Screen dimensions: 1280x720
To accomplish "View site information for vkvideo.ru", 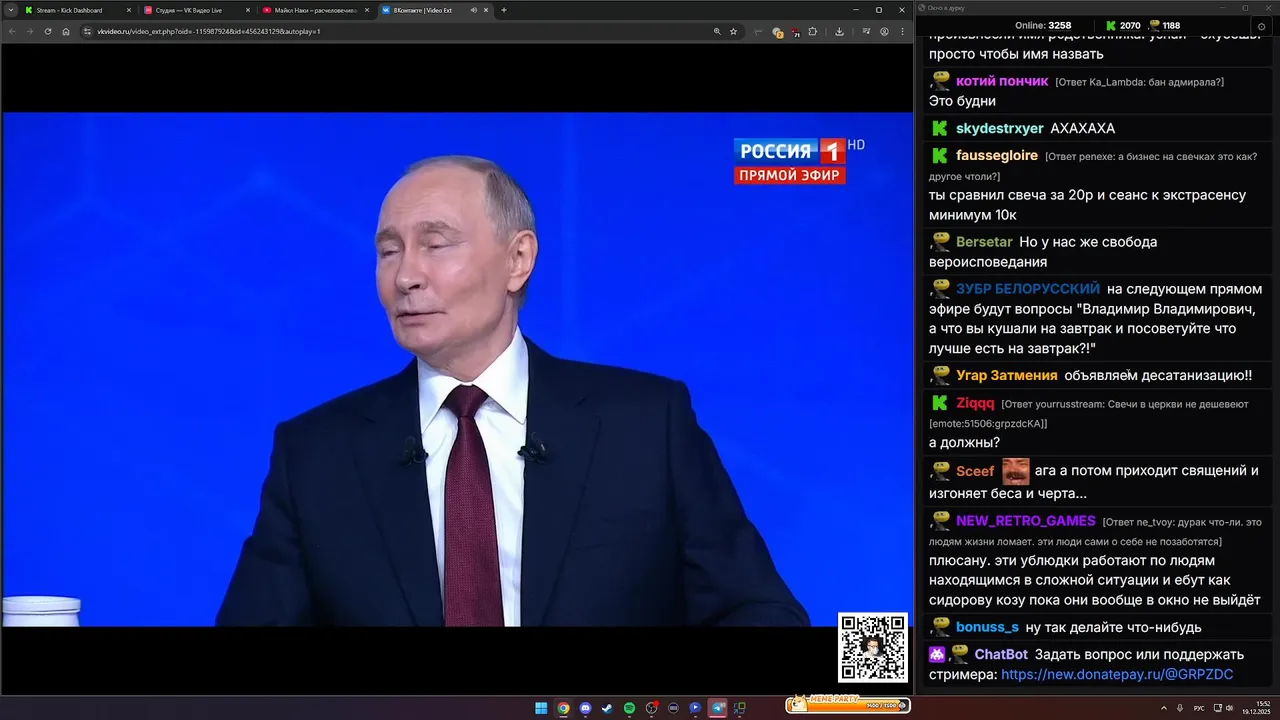I will (x=88, y=31).
